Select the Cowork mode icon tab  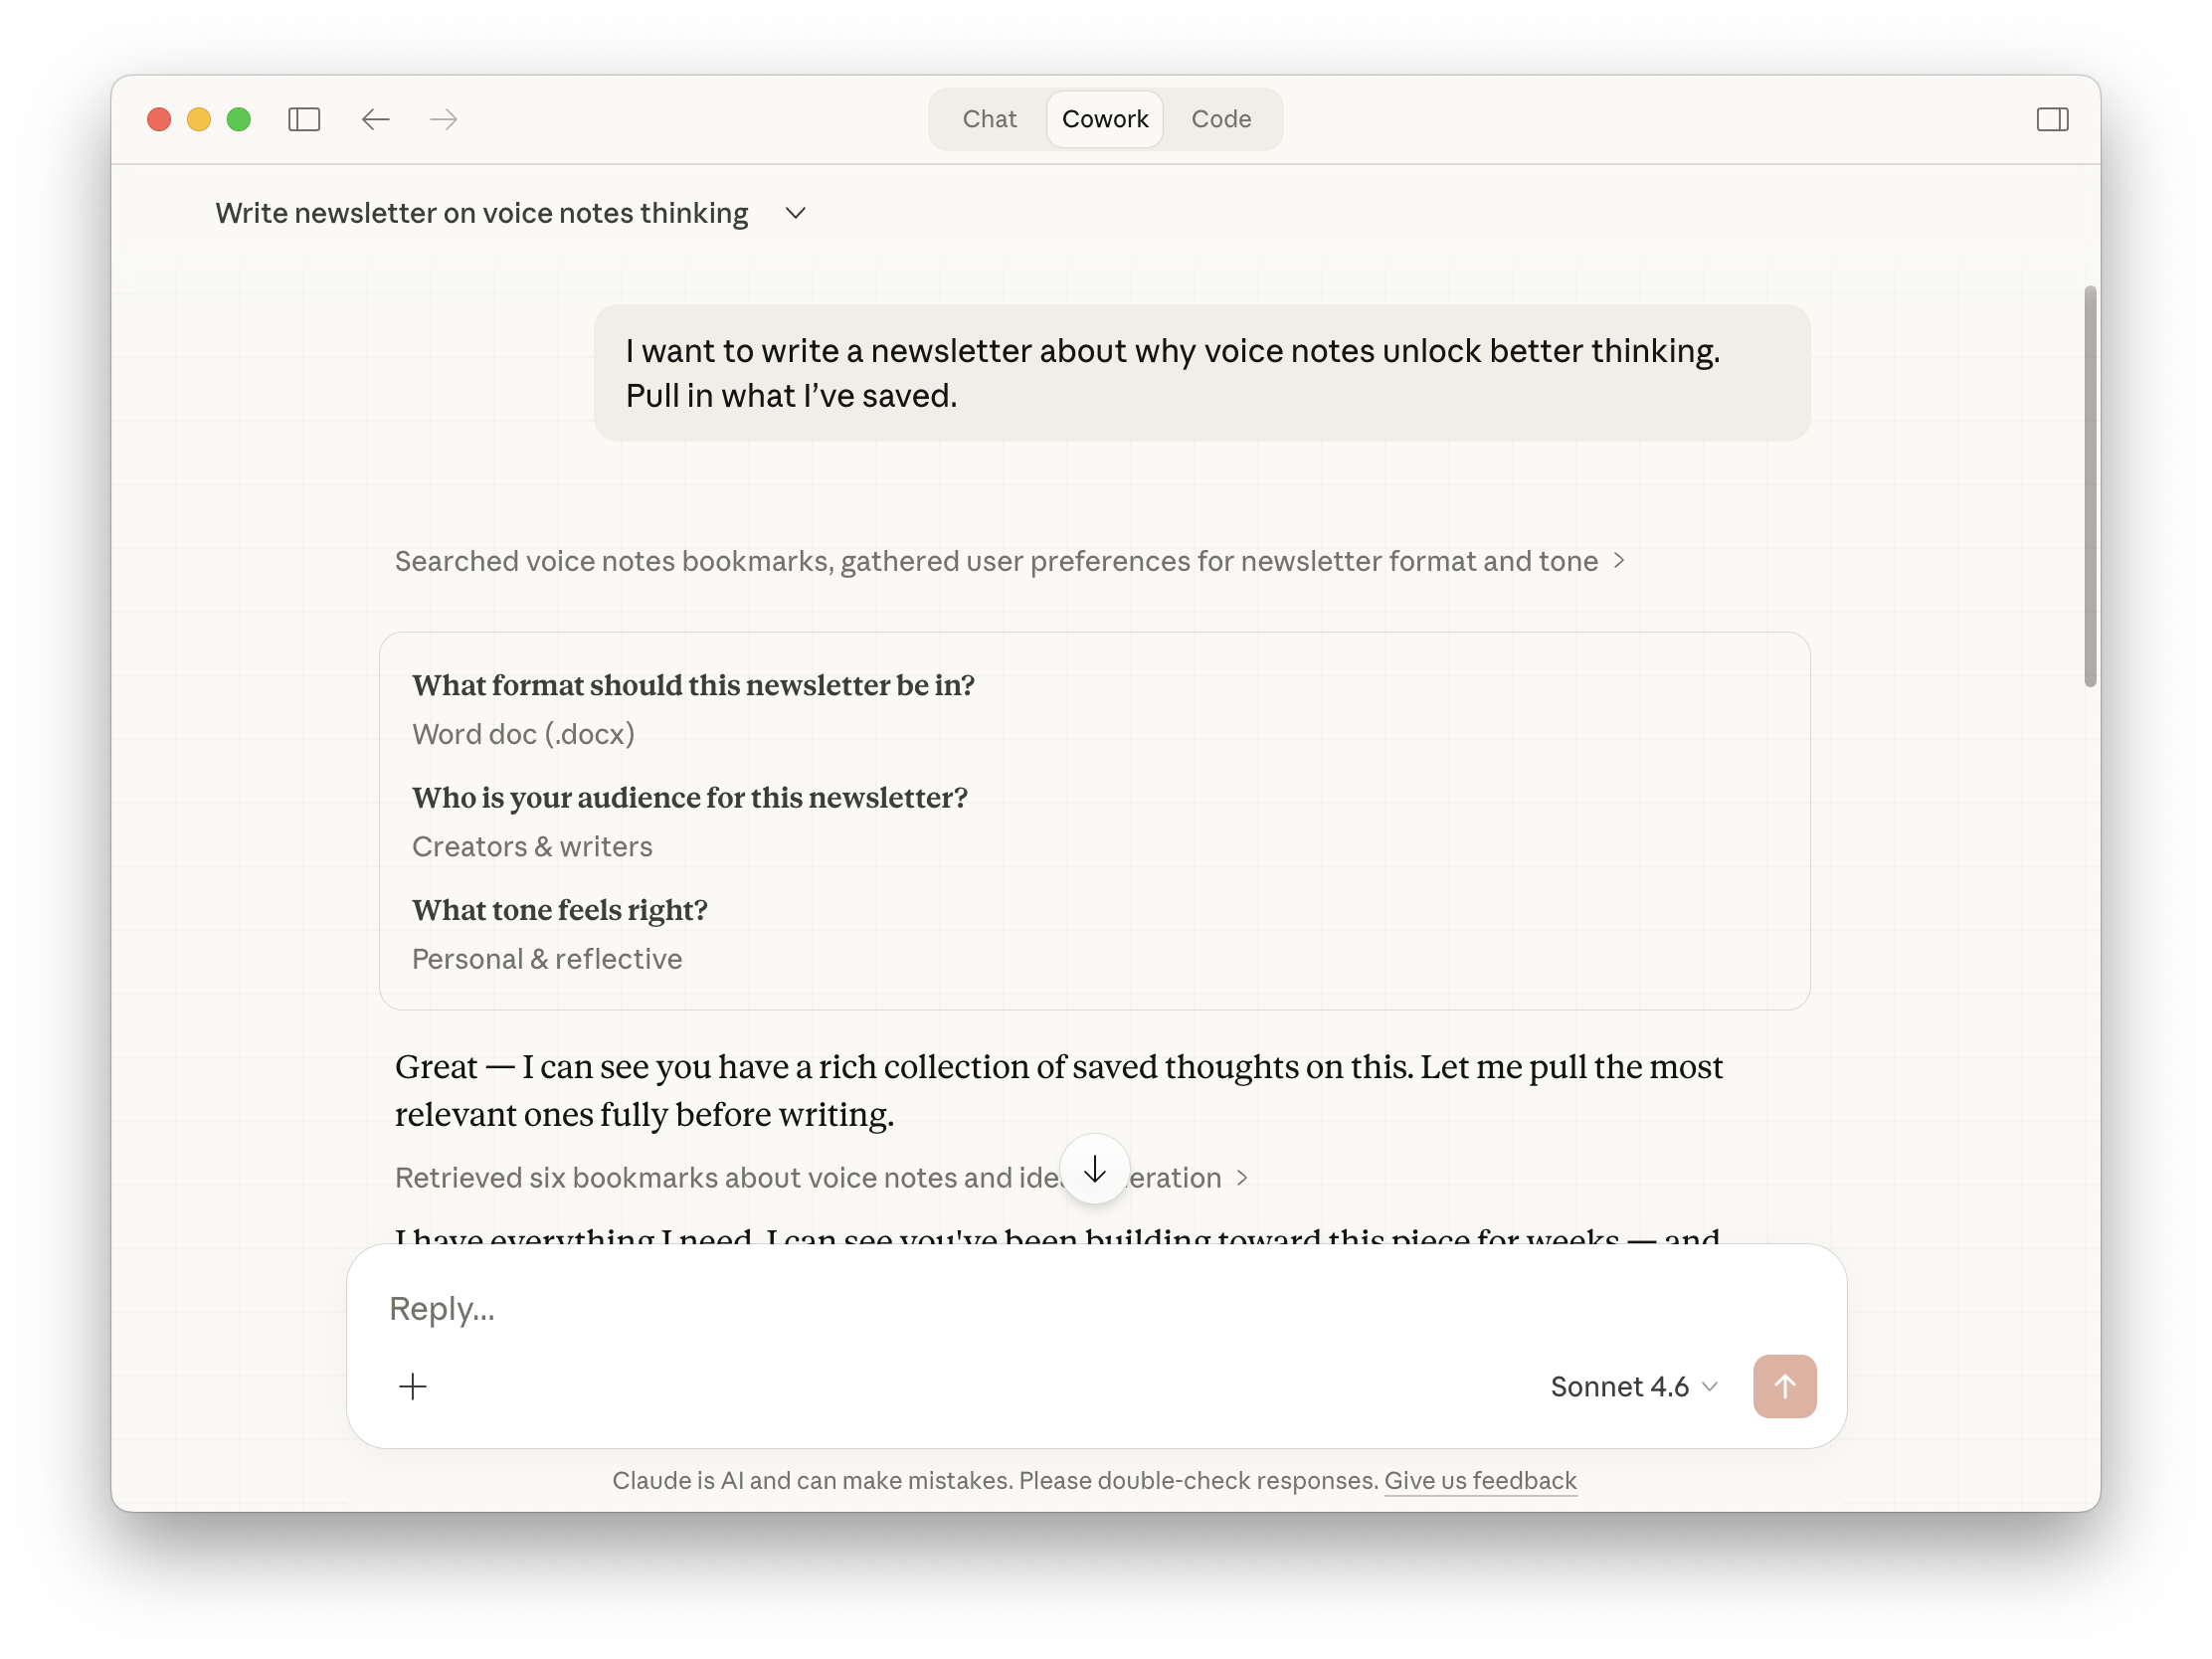point(1104,118)
